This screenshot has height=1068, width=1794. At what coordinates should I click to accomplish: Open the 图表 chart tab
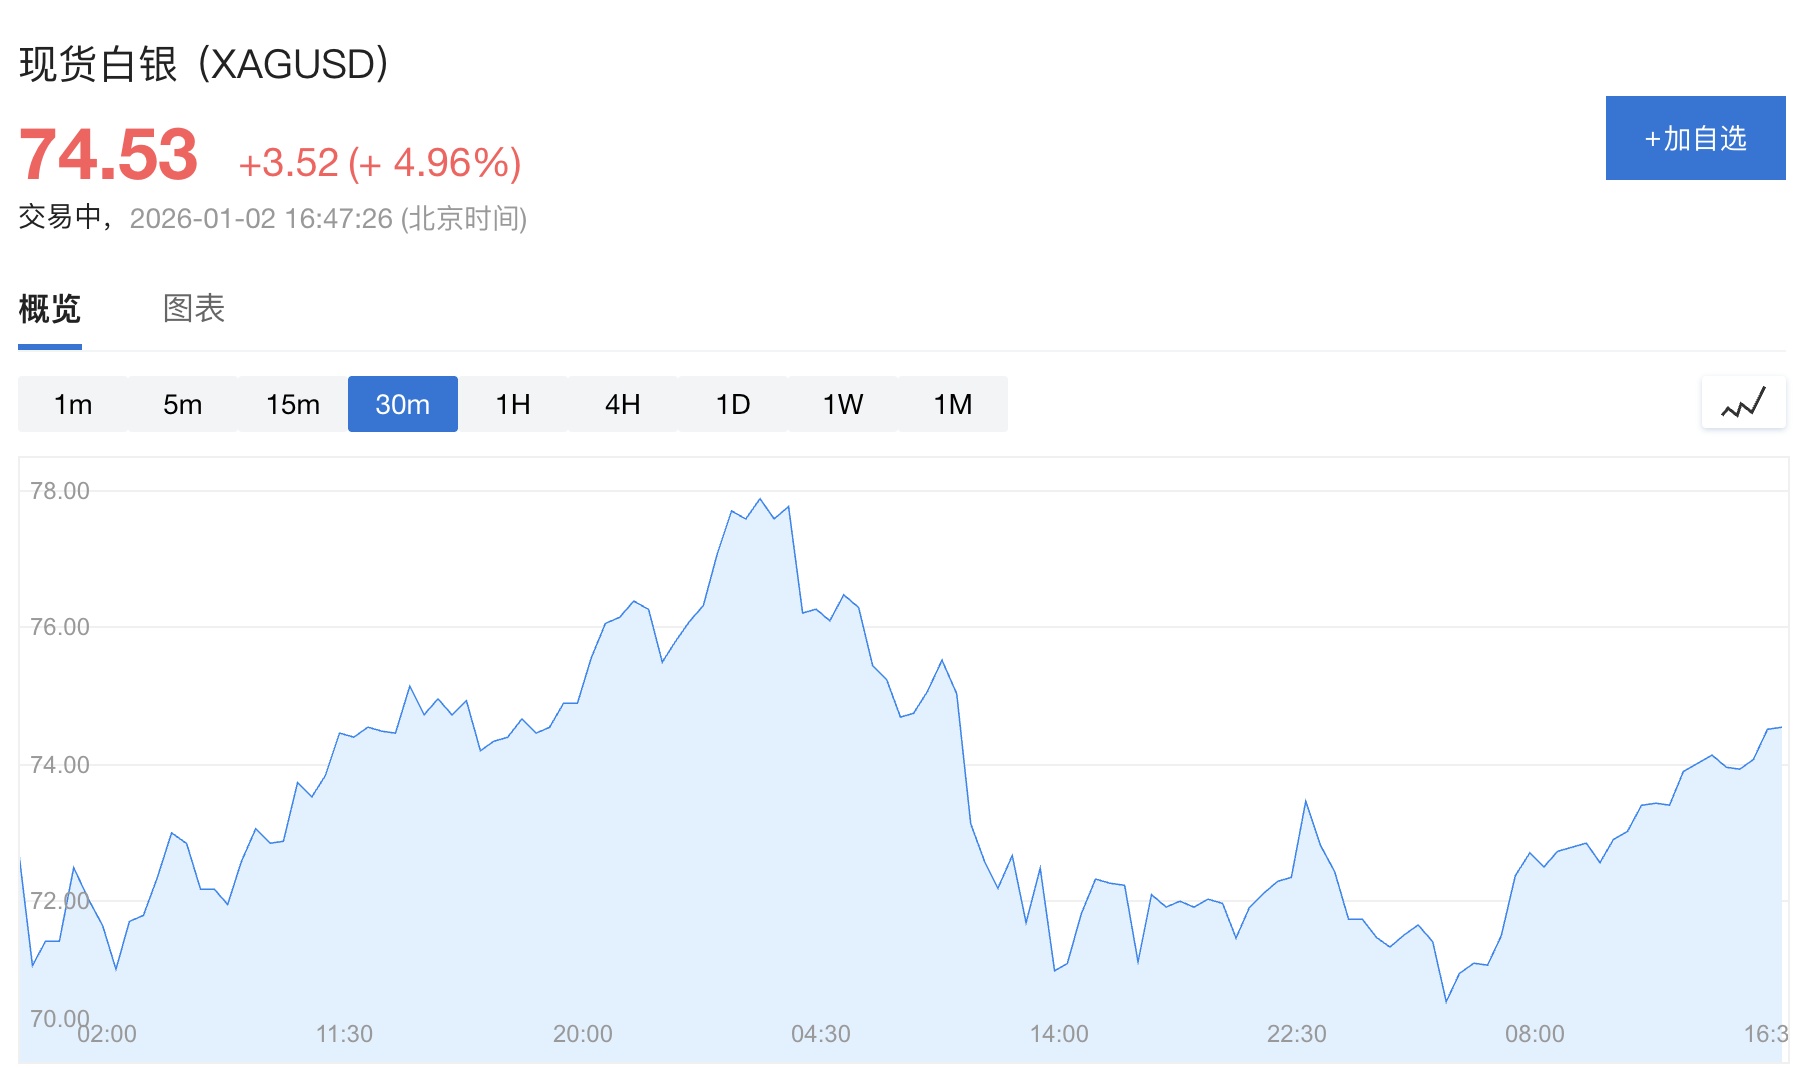click(x=194, y=309)
